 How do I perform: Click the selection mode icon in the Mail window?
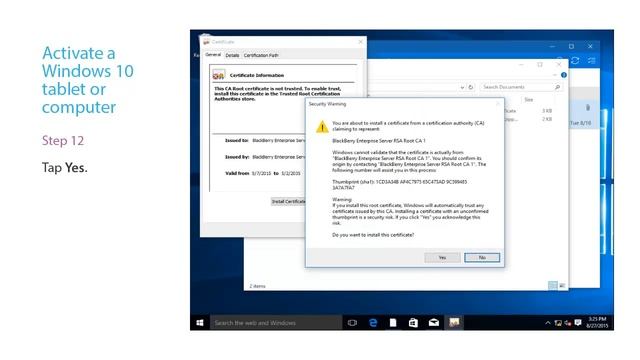click(591, 61)
